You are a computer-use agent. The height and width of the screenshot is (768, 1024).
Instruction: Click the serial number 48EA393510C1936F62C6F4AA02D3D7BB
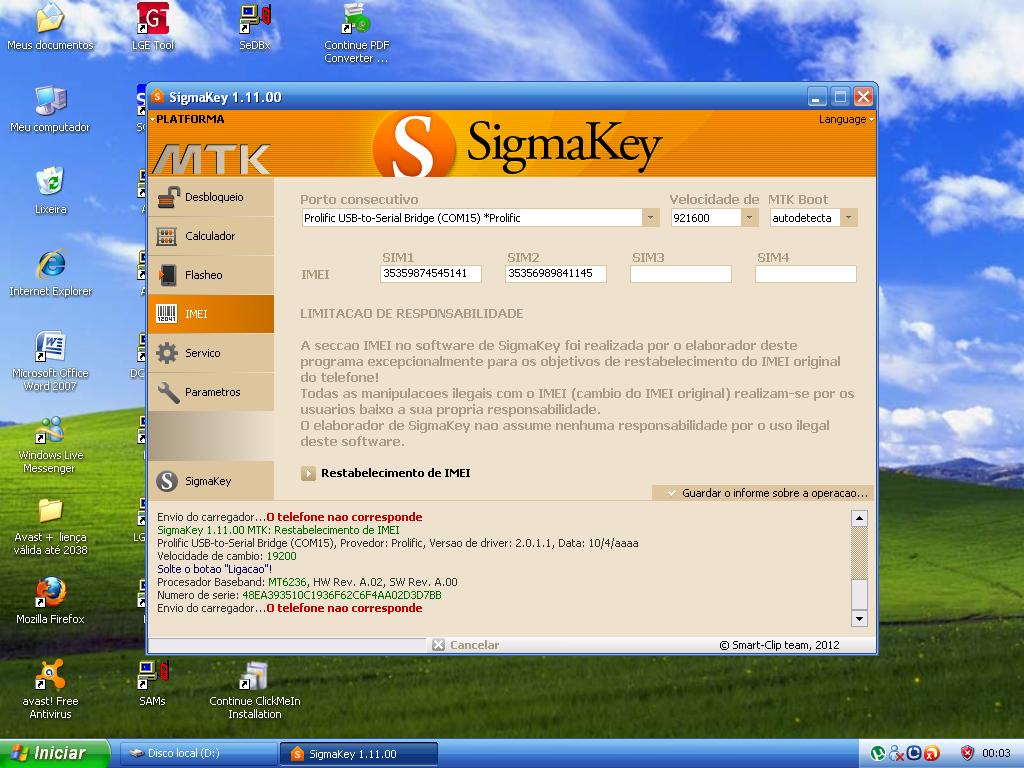tap(342, 595)
